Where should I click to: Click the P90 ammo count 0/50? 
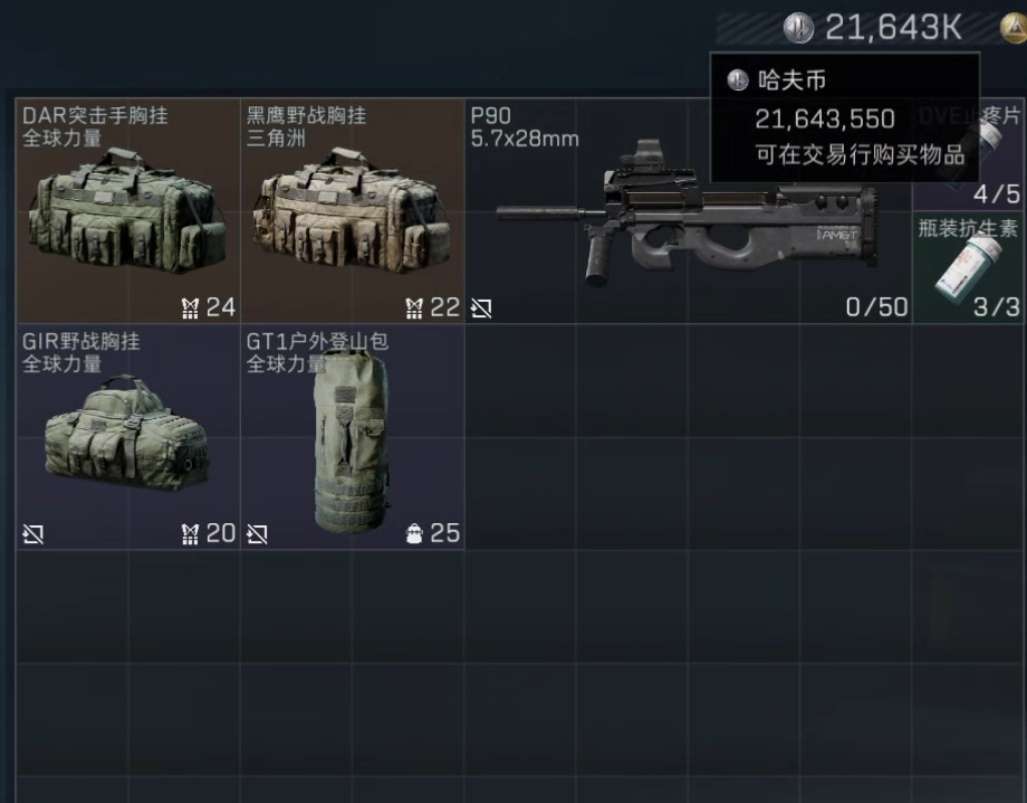point(876,307)
